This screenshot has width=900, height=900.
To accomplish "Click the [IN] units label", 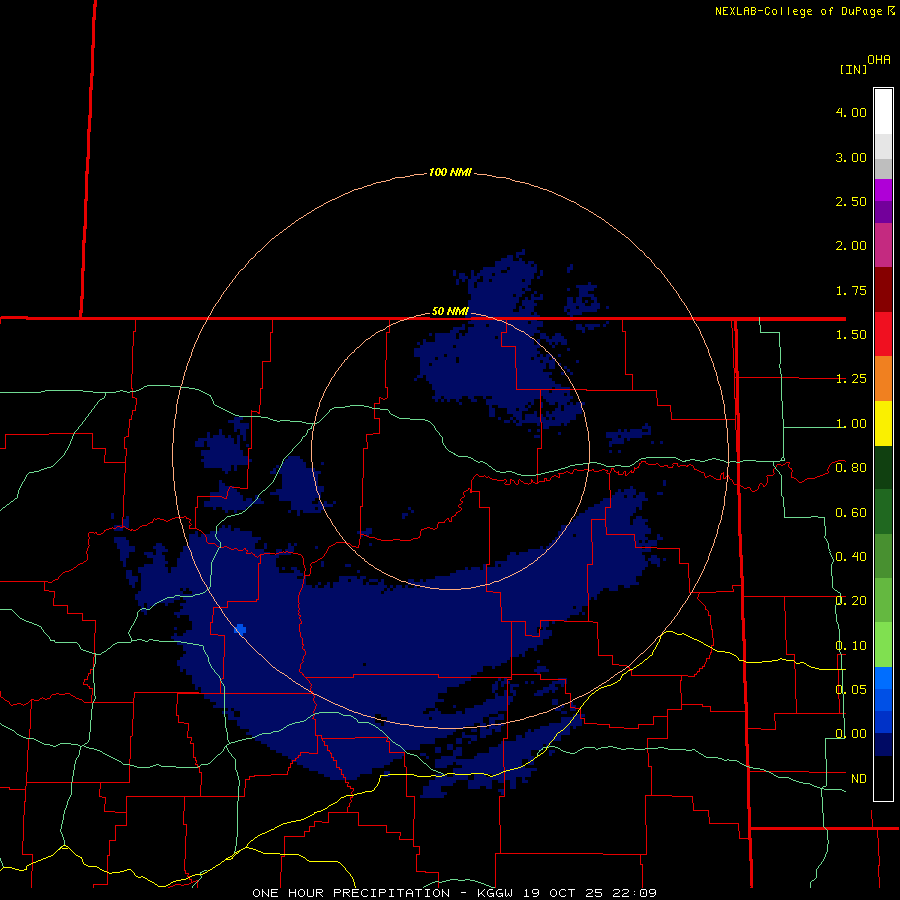I will click(x=853, y=69).
